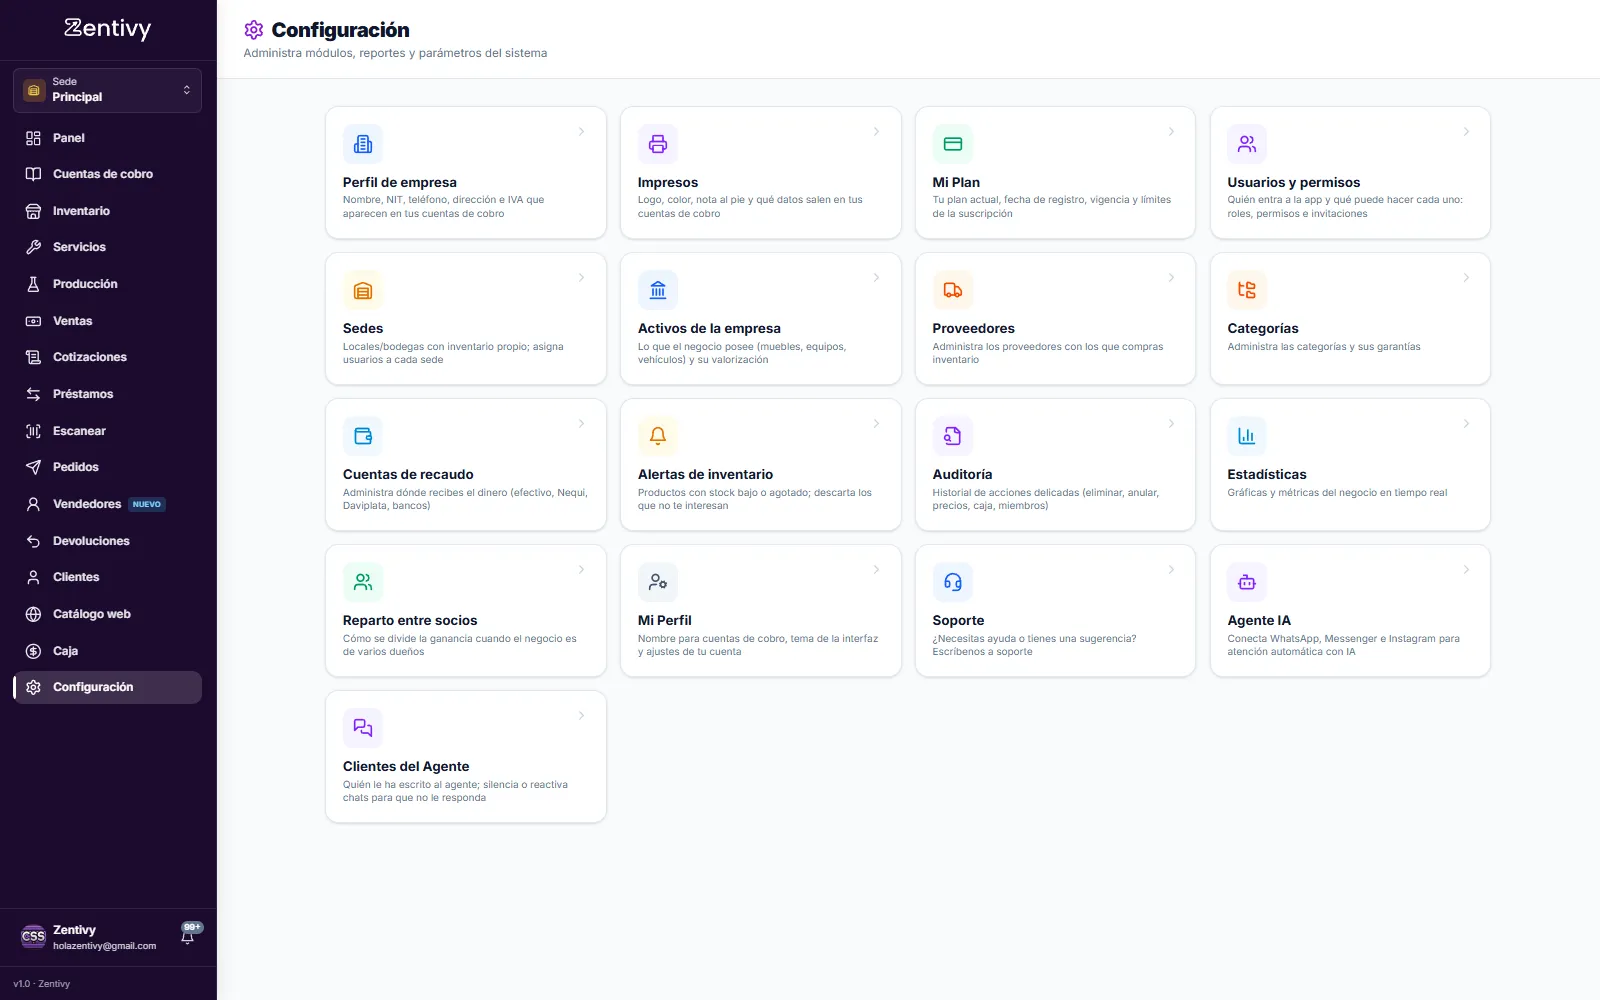Screen dimensions: 1600x1000
Task: Click the chevron arrow on Mi Perfil card
Action: [876, 570]
